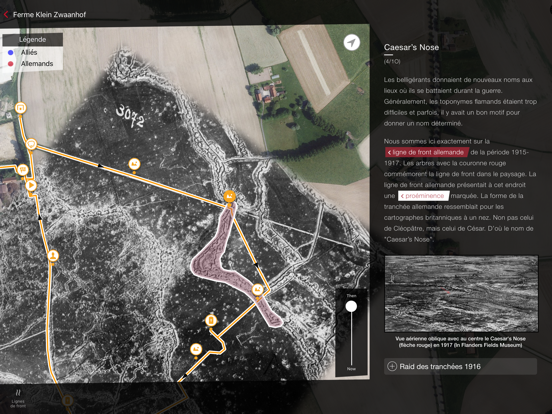Open the phone device marker on the route
The image size is (552, 414).
[211, 320]
